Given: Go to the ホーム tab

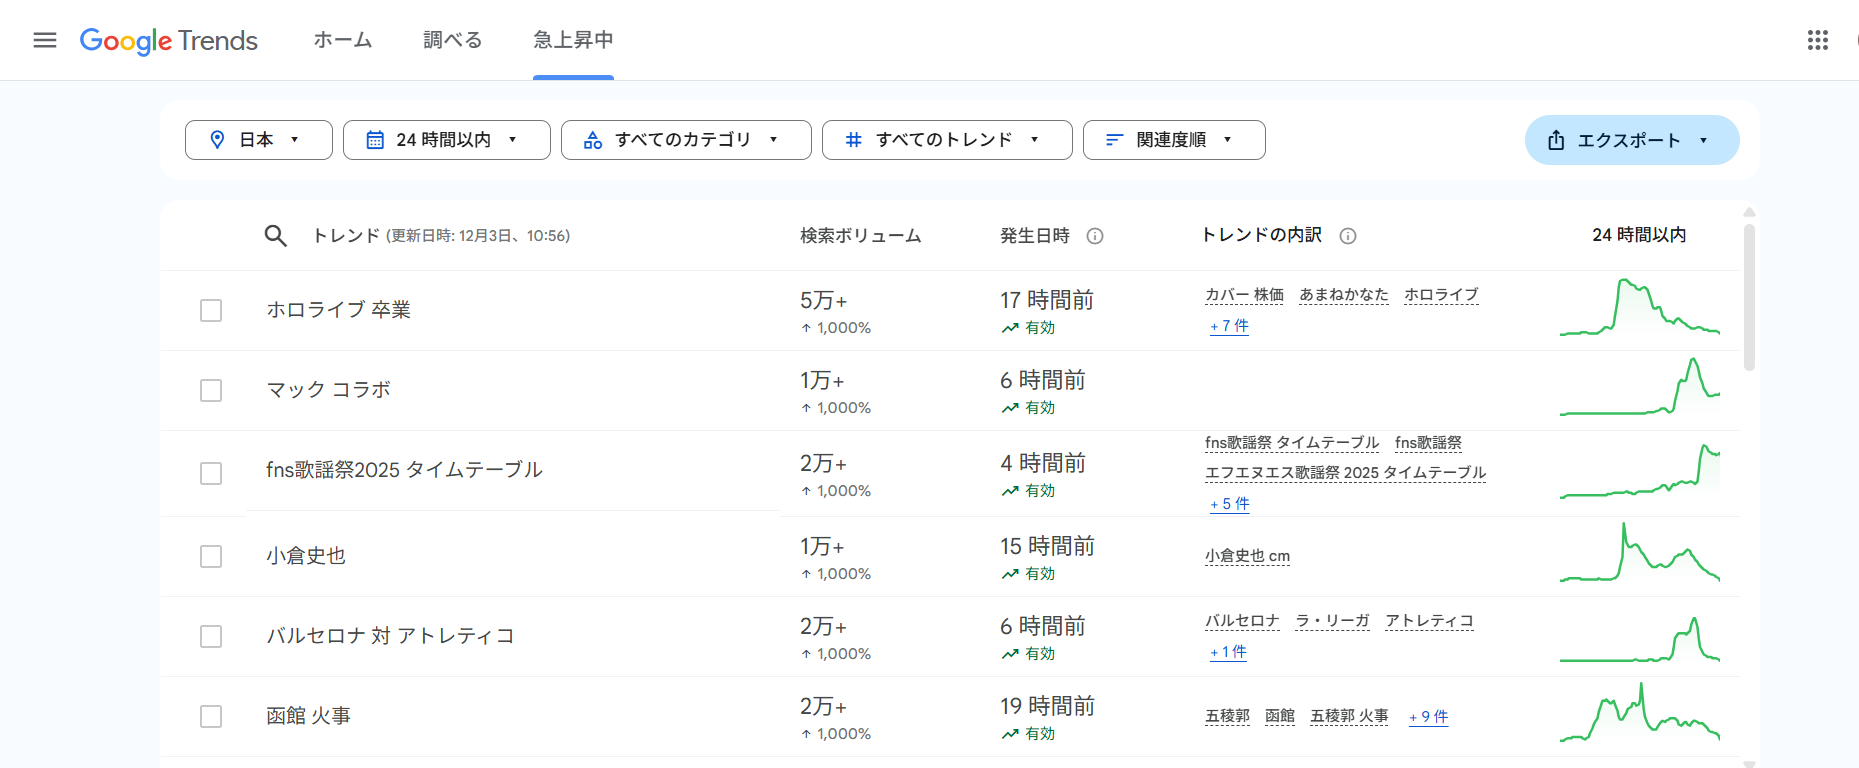Looking at the screenshot, I should 342,40.
